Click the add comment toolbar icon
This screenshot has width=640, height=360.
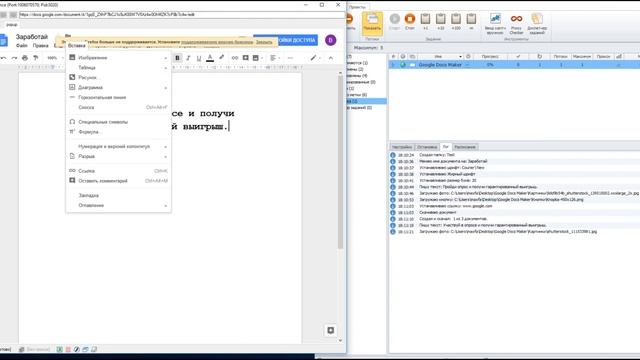point(245,58)
